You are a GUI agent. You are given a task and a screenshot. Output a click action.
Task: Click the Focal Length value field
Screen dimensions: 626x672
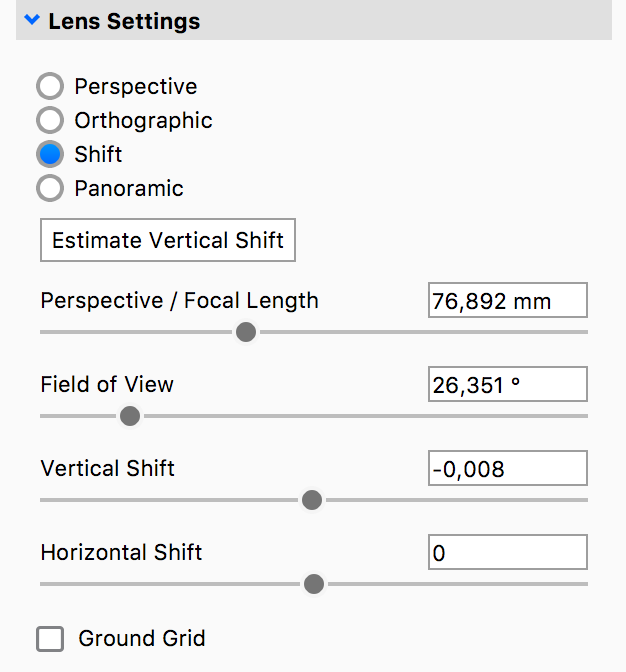507,301
